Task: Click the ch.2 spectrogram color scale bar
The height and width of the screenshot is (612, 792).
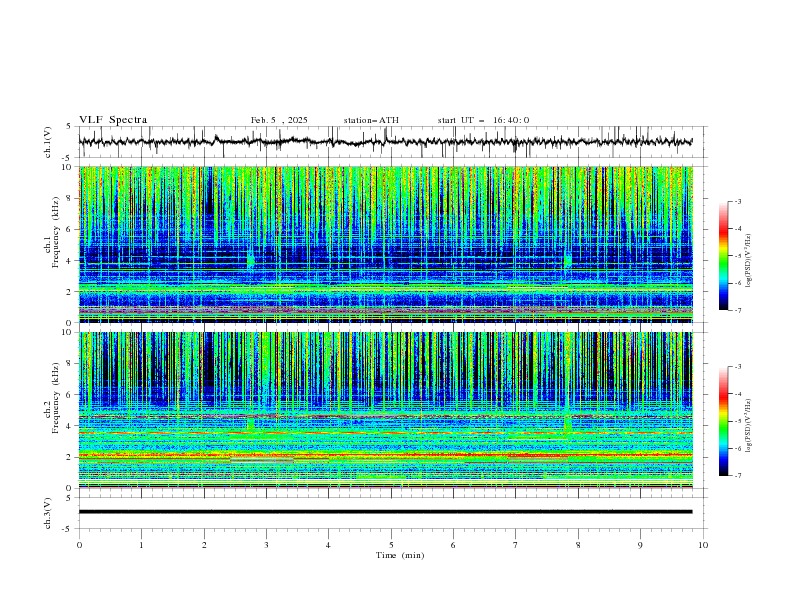Action: point(723,421)
